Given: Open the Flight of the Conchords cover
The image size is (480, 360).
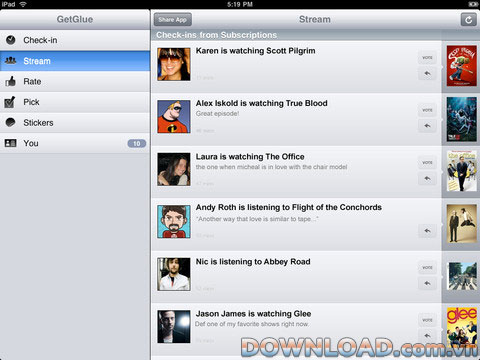Looking at the screenshot, I should (462, 223).
